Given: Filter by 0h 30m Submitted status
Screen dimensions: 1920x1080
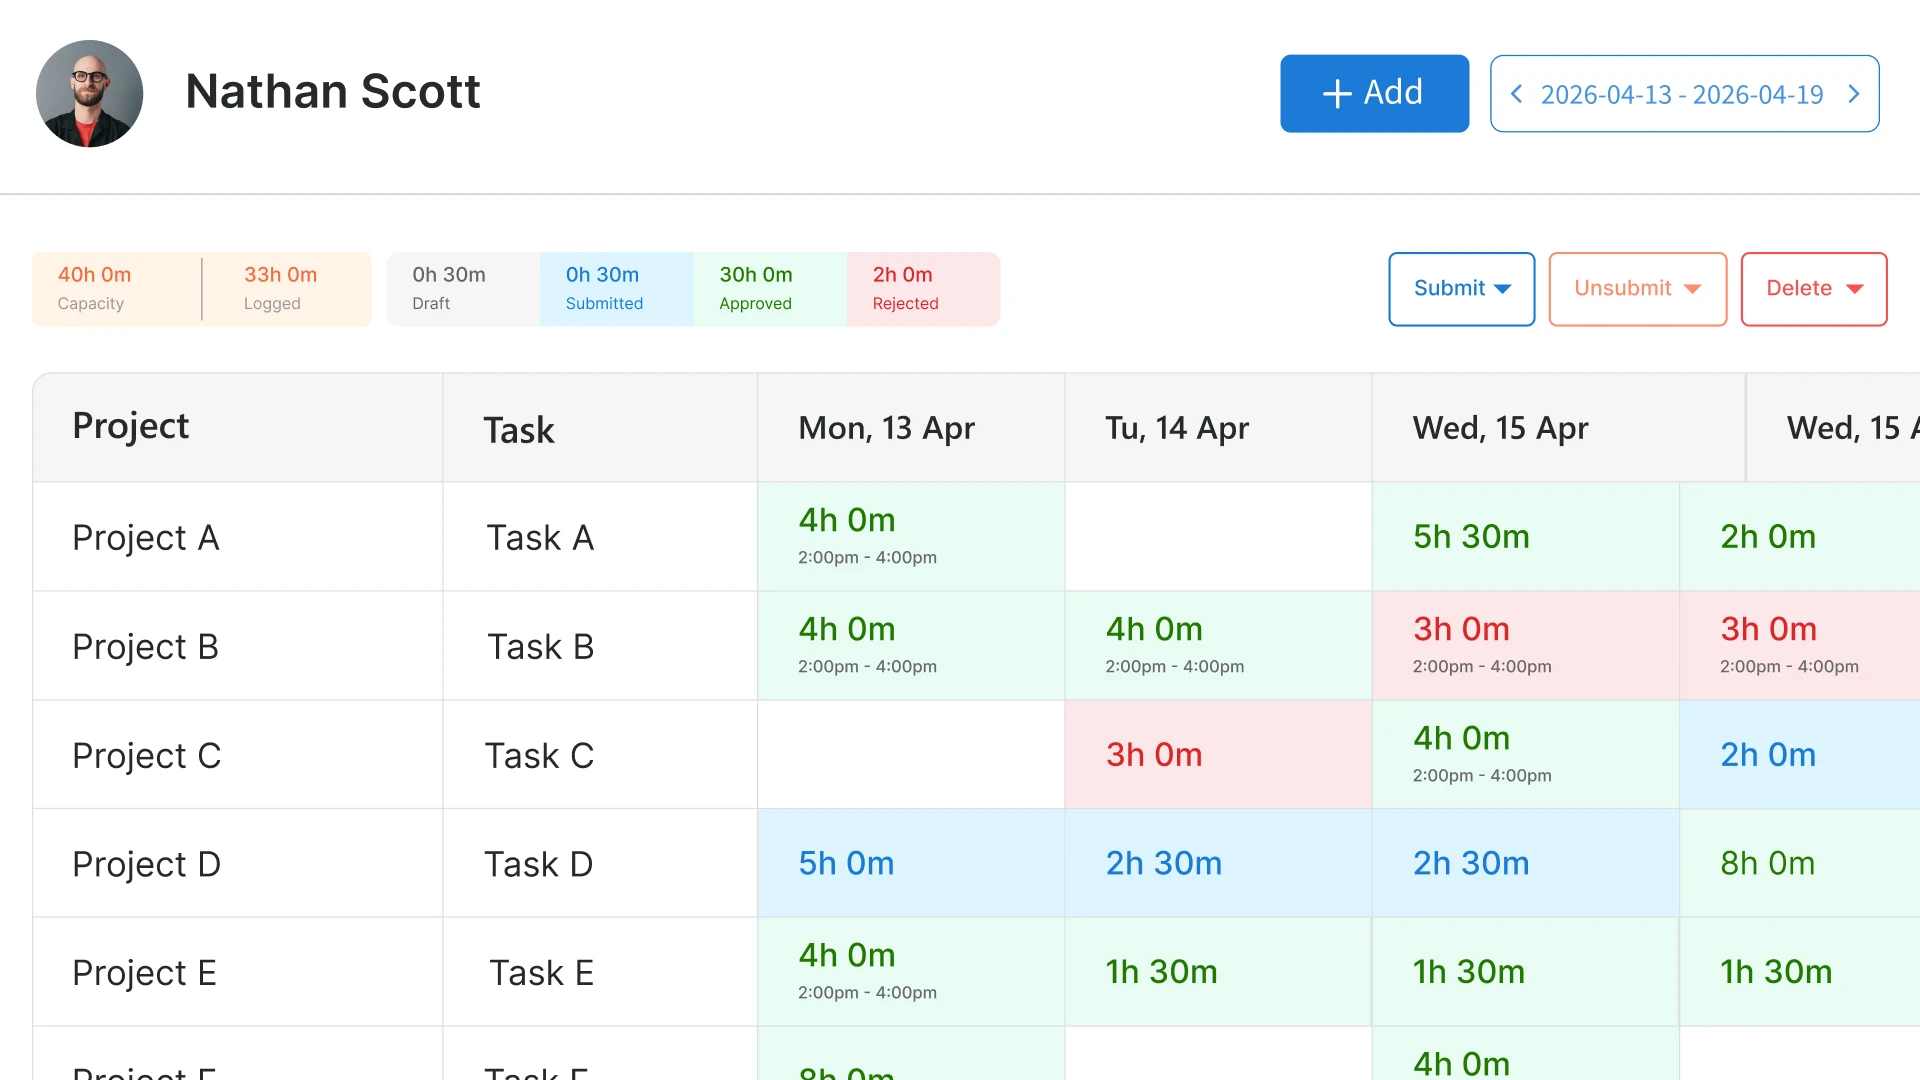Looking at the screenshot, I should [x=616, y=289].
